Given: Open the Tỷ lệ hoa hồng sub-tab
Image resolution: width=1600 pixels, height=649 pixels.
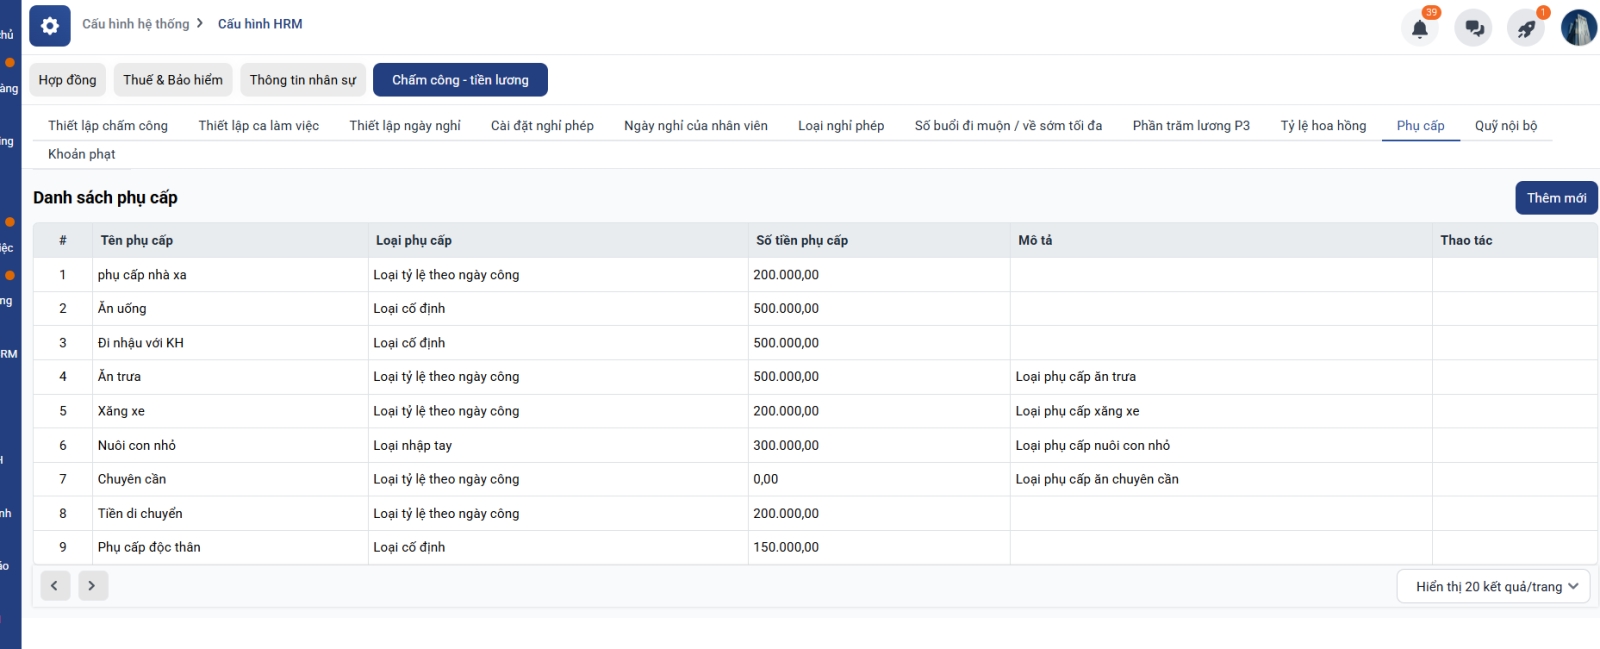Looking at the screenshot, I should point(1323,126).
